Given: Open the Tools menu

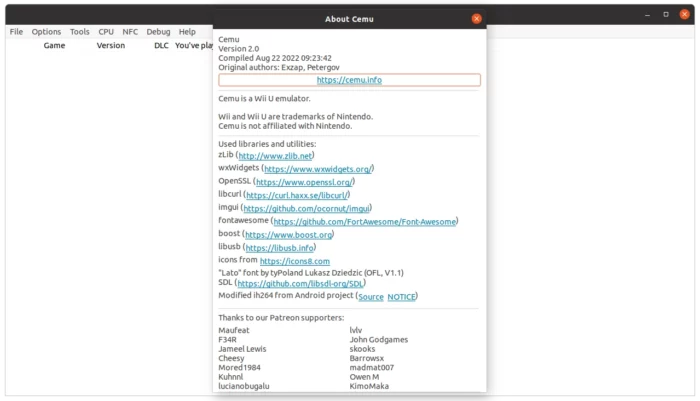Looking at the screenshot, I should pos(79,32).
